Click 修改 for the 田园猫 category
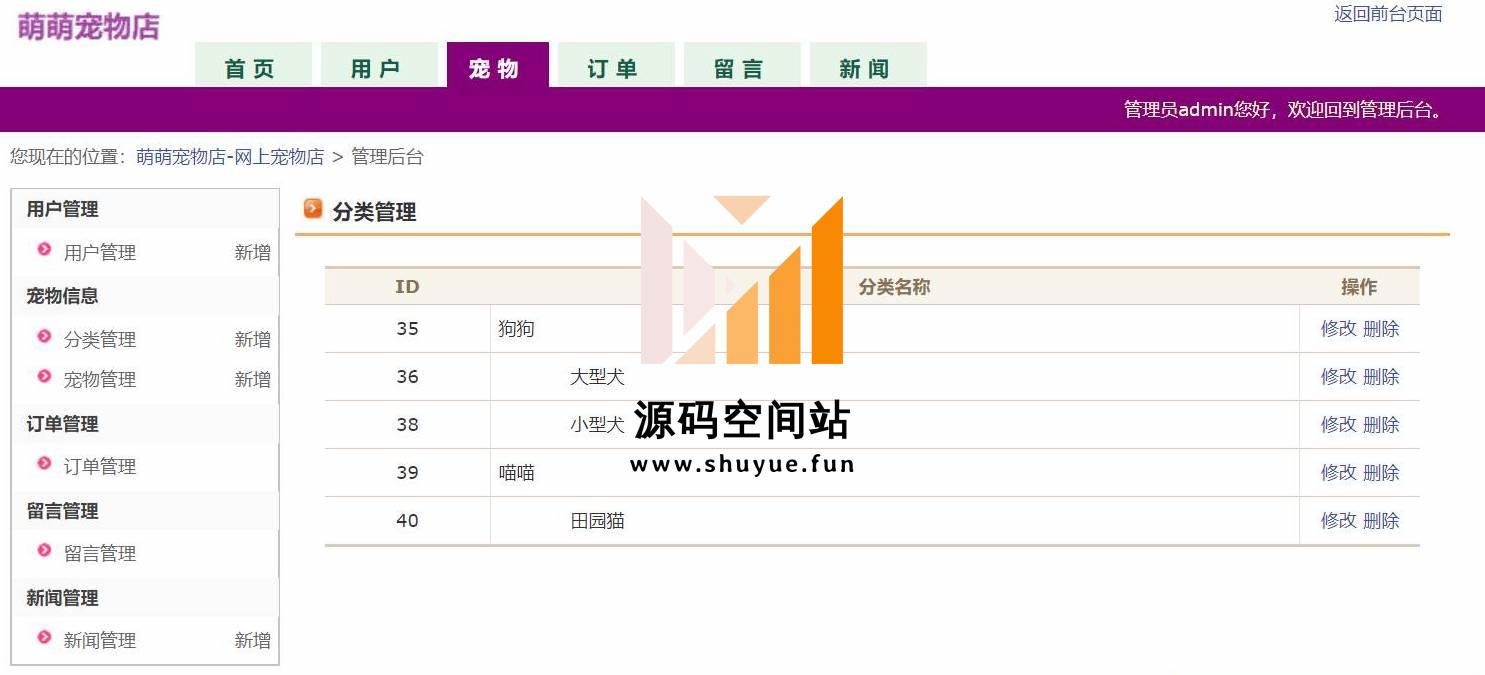Screen dimensions: 1485x675 (1338, 521)
